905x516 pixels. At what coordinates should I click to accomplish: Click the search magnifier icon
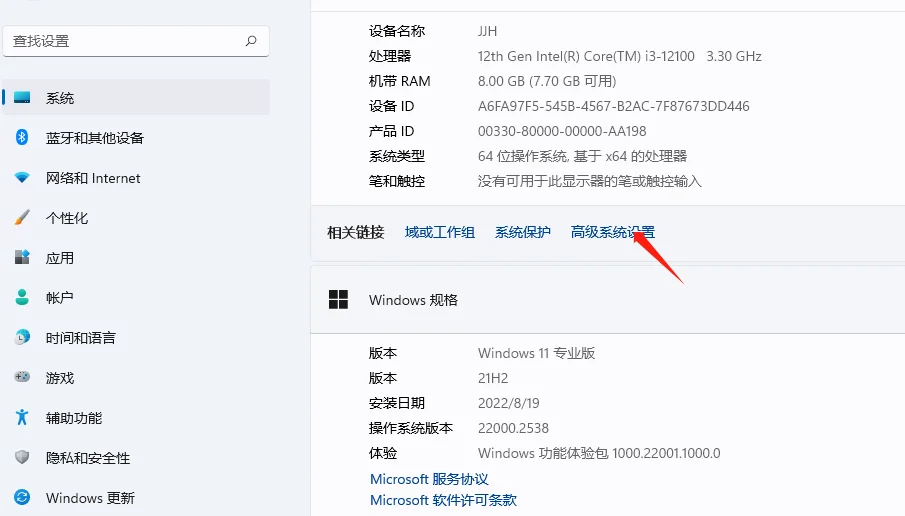pos(251,41)
